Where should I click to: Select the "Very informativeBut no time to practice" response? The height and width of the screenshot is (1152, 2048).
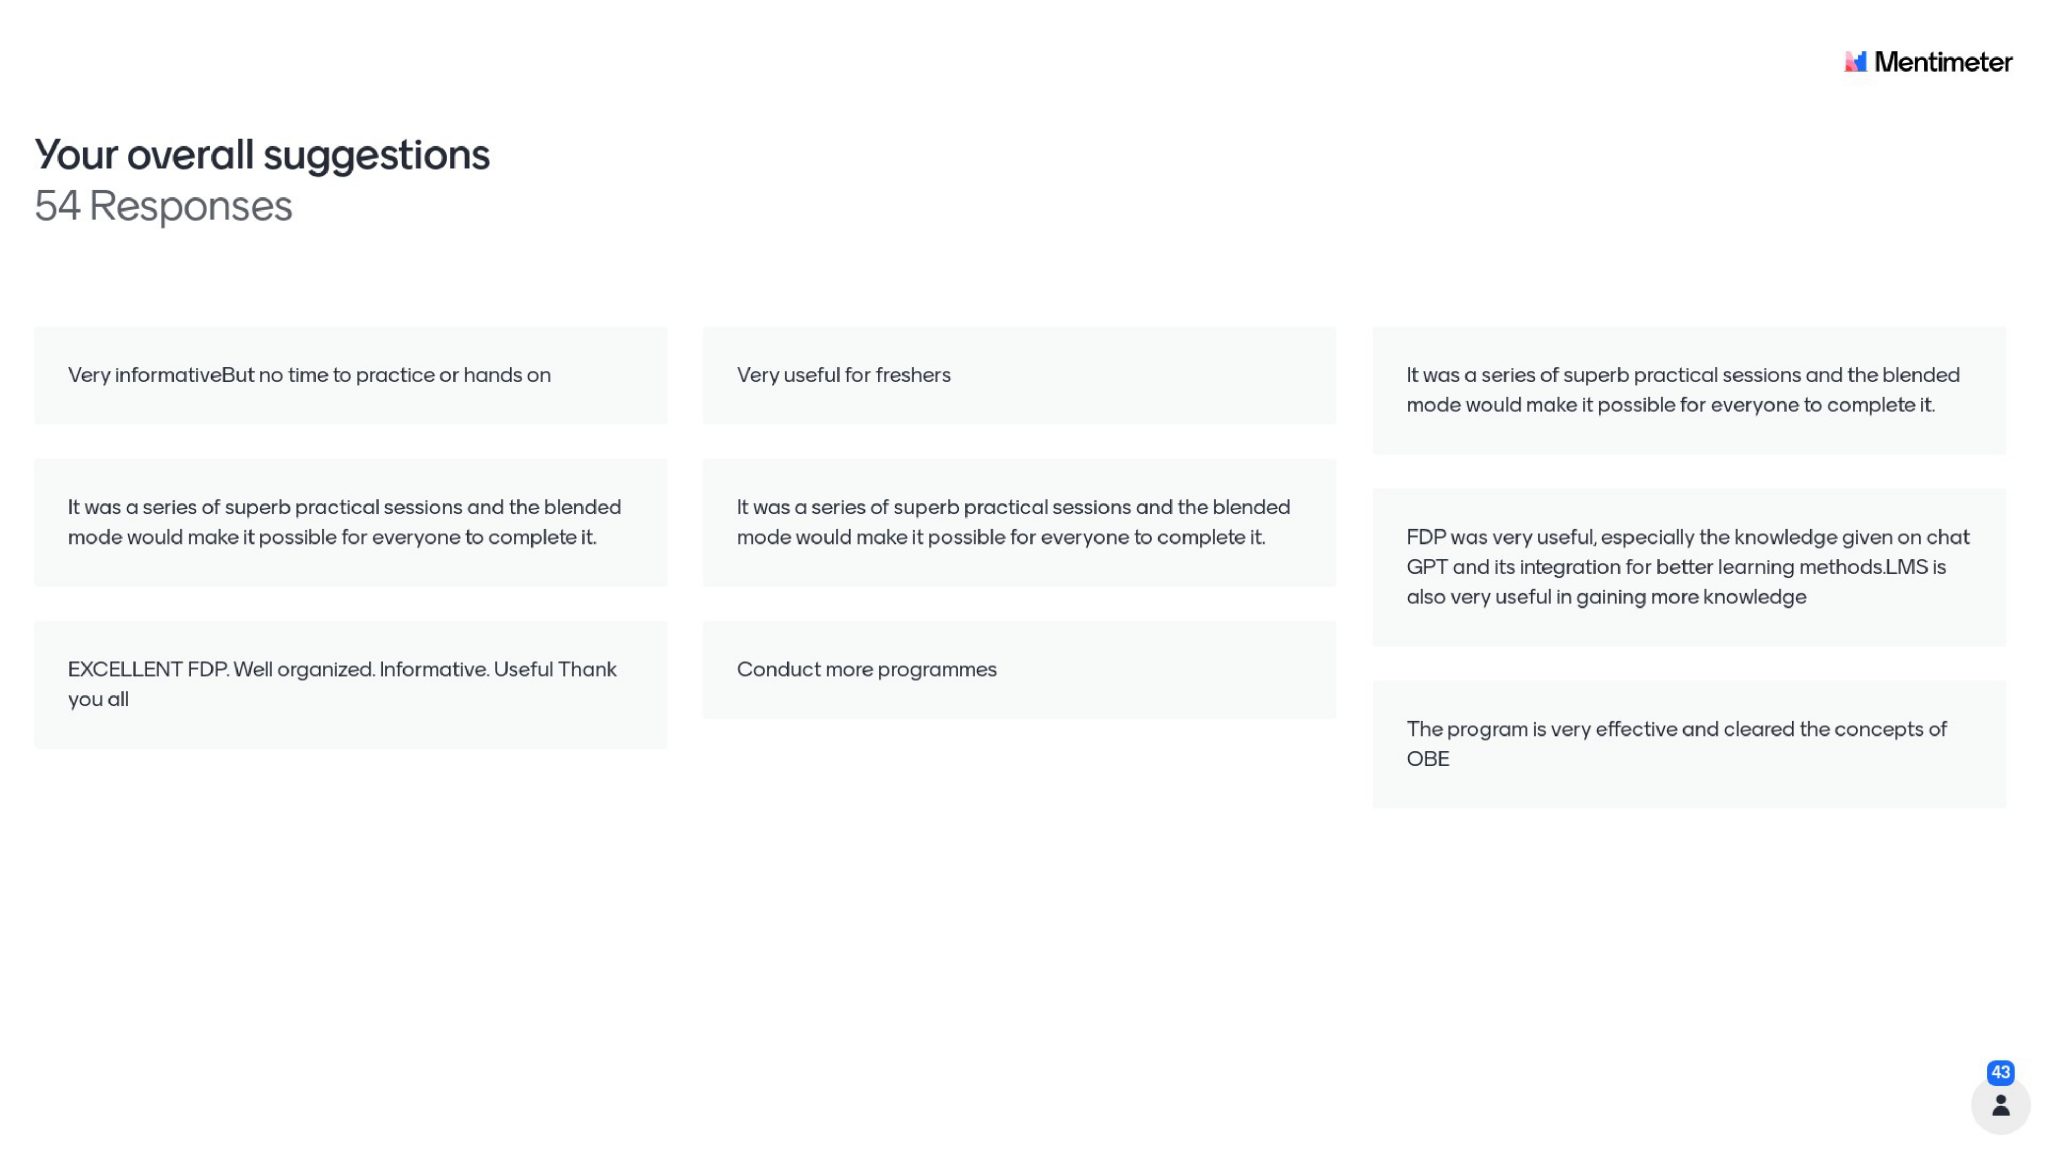click(x=350, y=375)
